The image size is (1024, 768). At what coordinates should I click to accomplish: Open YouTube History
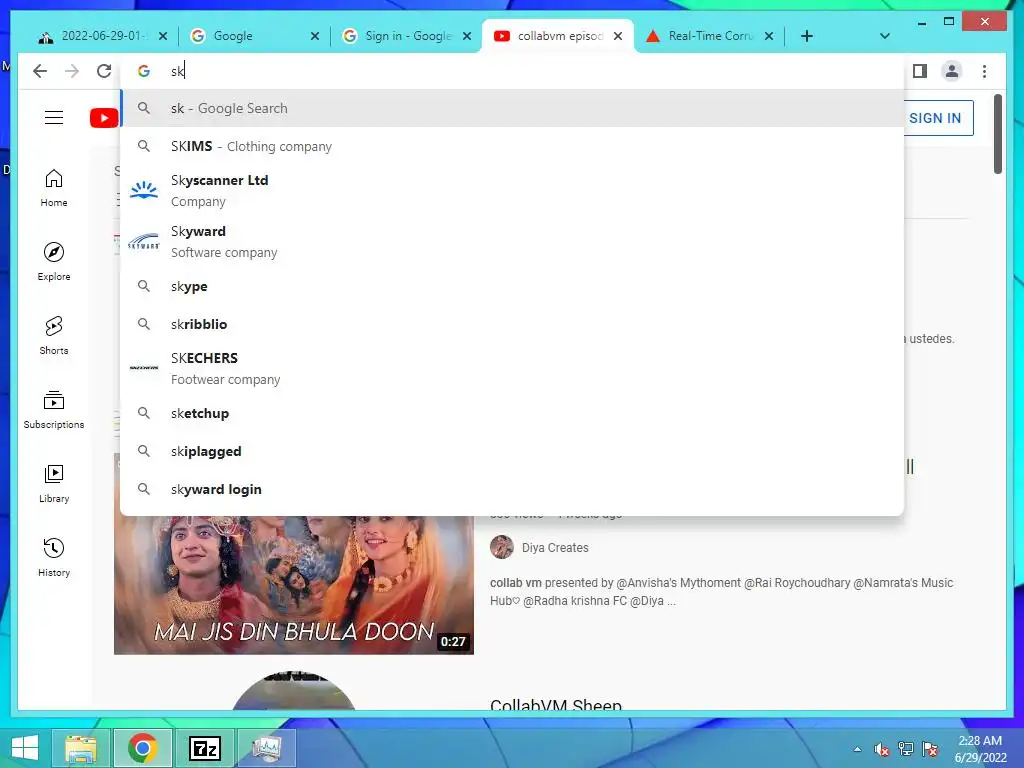(x=54, y=557)
